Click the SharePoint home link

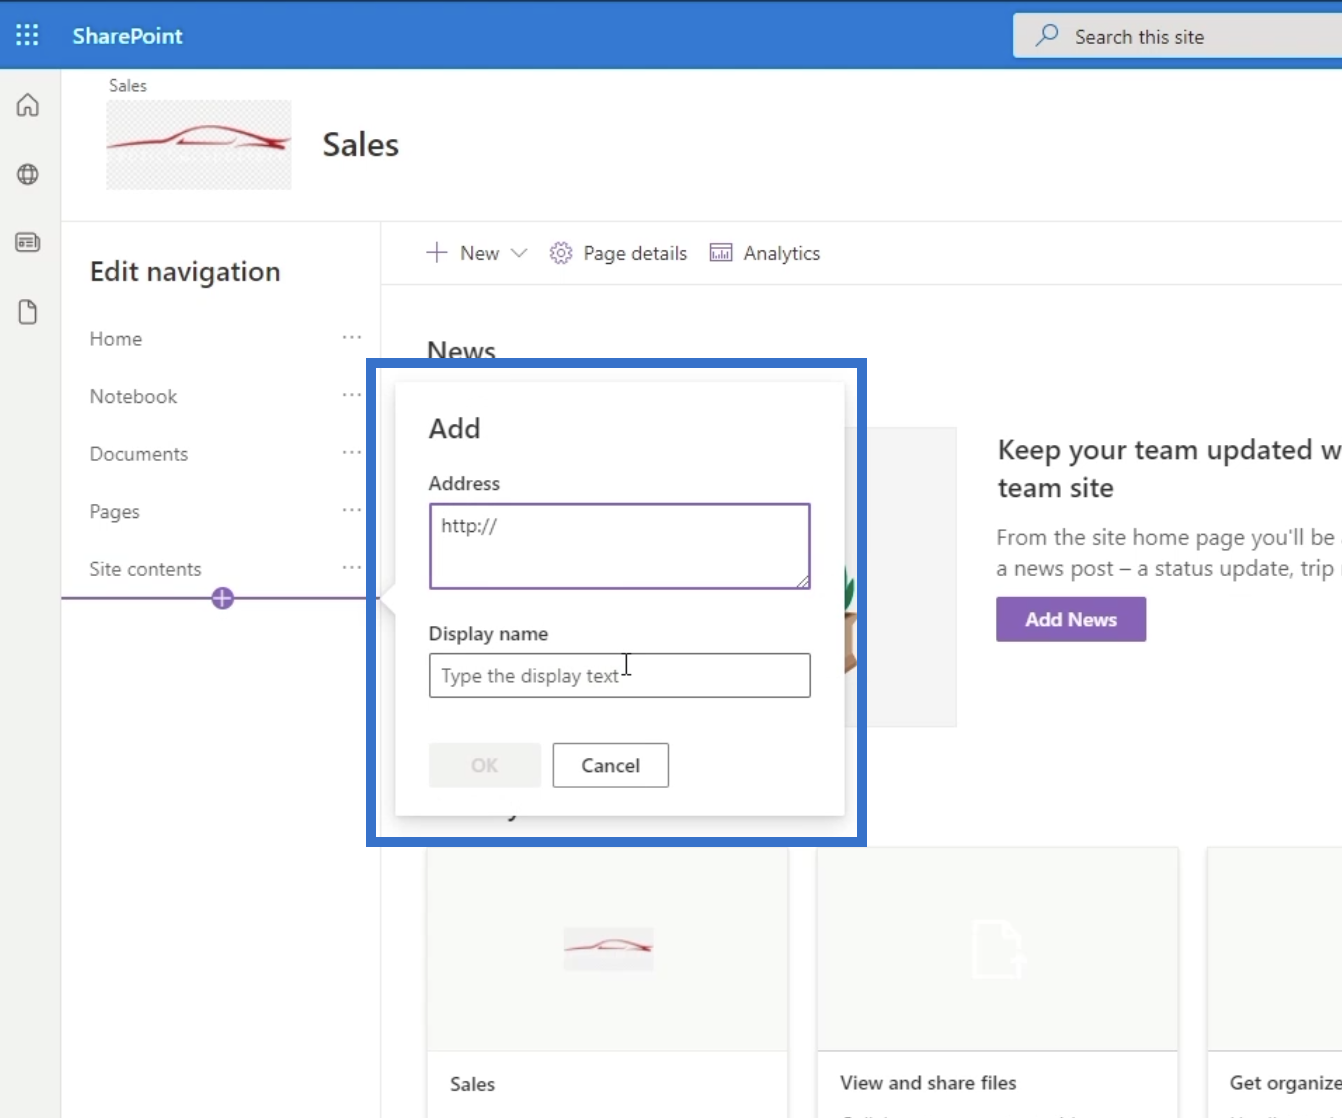tap(127, 36)
